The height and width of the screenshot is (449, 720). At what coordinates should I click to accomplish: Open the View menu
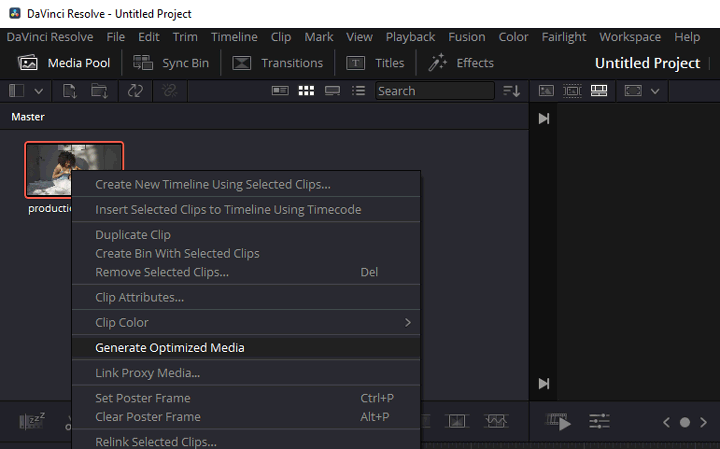pos(359,37)
